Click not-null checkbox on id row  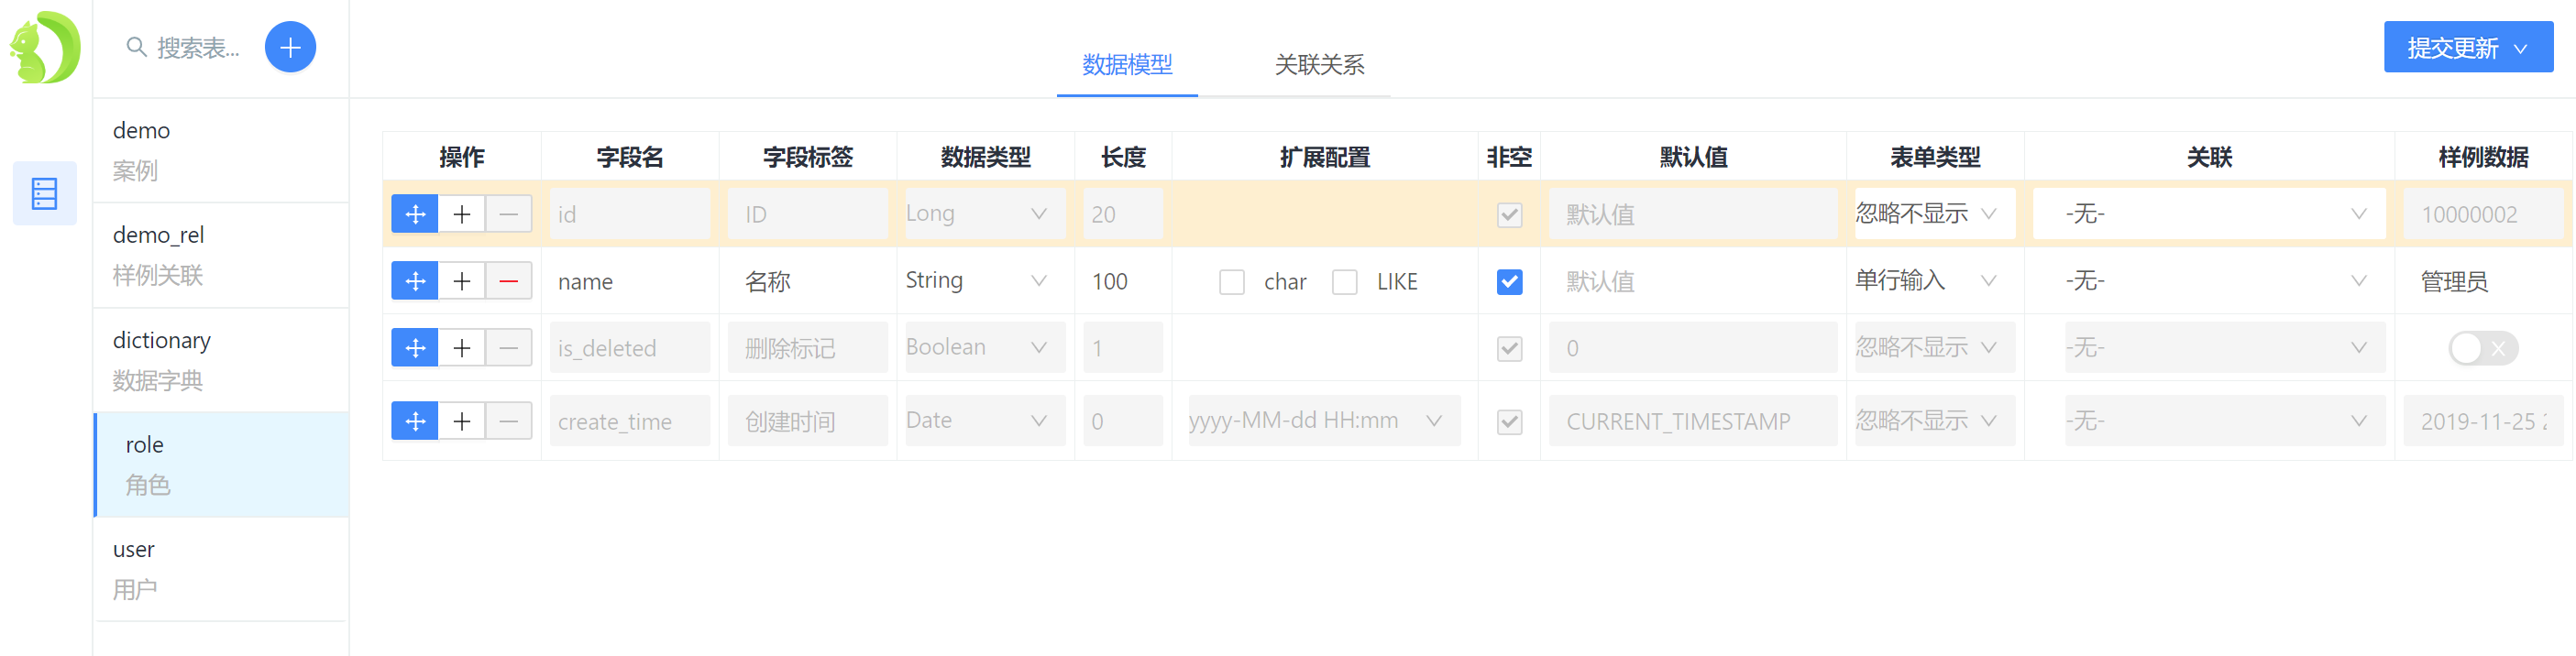1510,215
